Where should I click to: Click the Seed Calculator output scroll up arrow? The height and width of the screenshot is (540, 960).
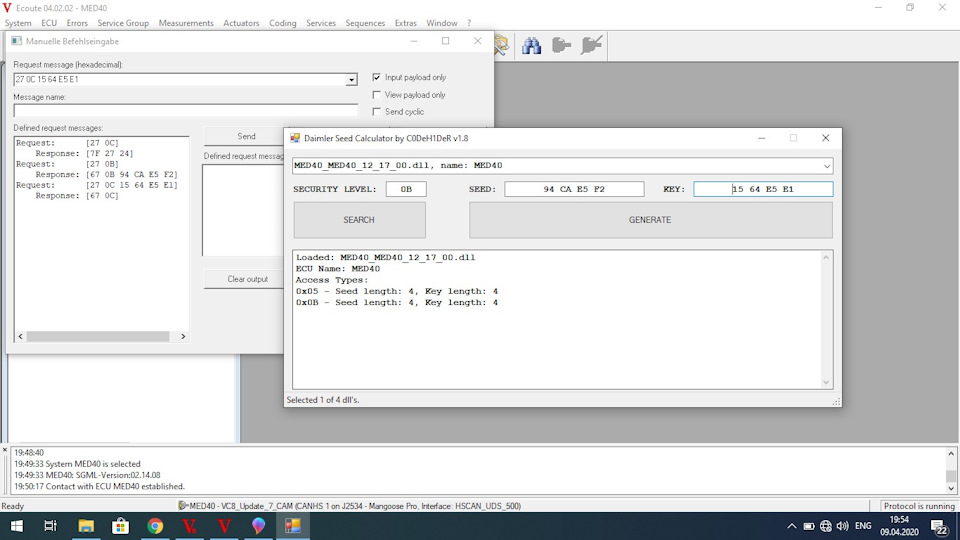pos(826,258)
